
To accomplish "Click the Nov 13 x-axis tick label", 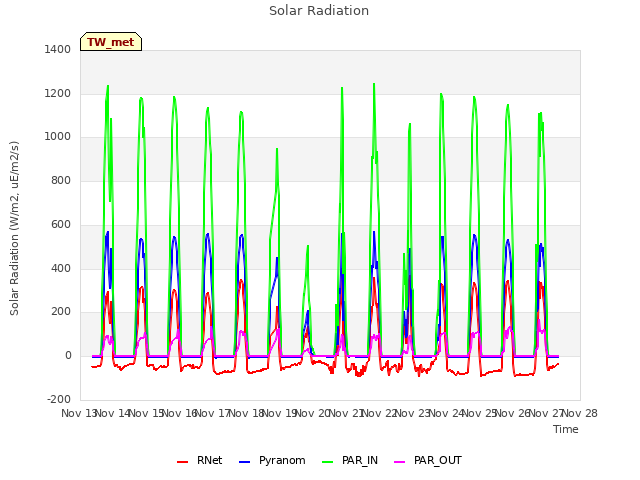I will (79, 413).
